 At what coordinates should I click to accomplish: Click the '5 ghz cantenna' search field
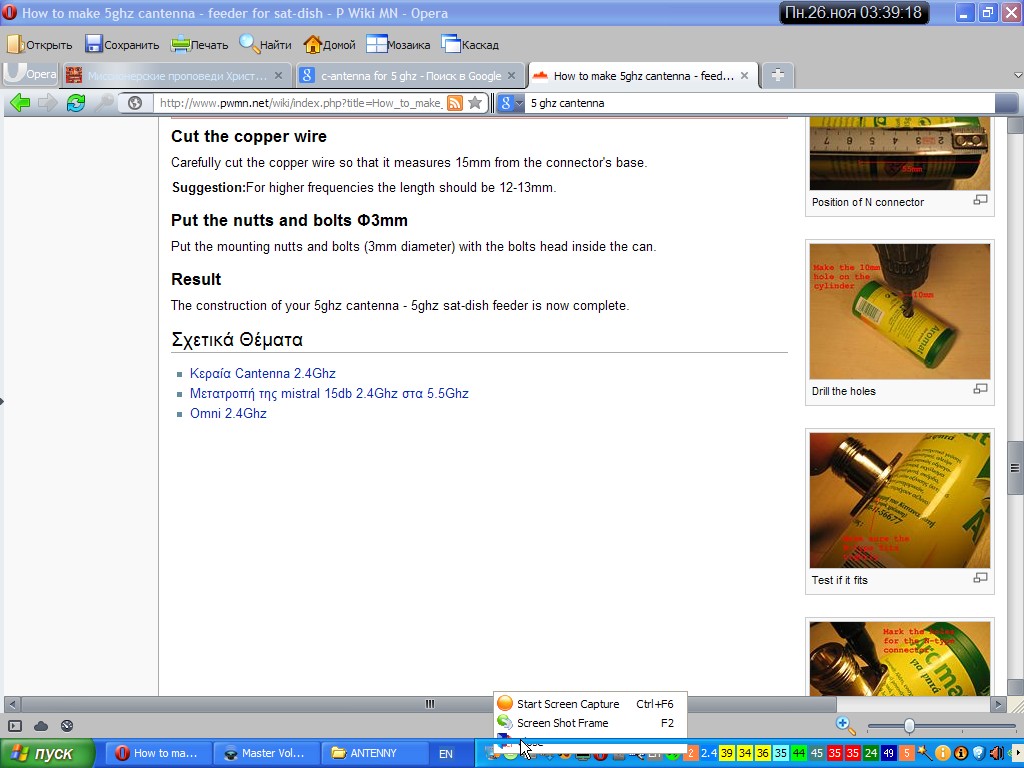(761, 103)
